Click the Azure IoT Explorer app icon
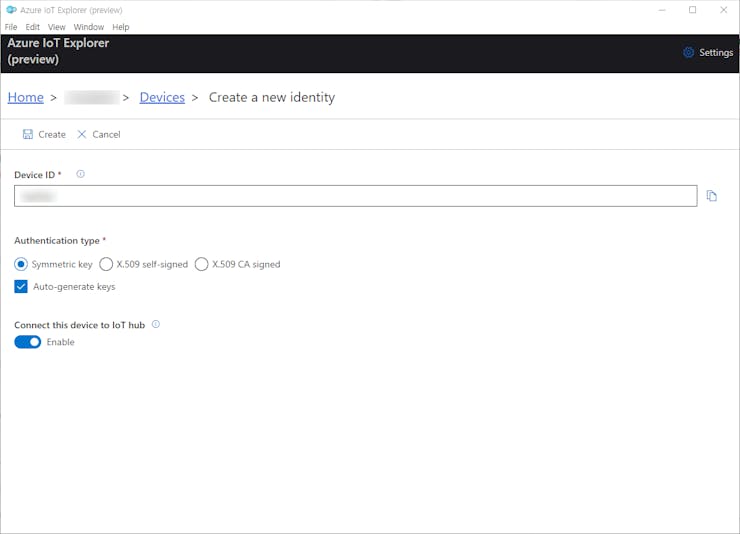This screenshot has width=740, height=534. [x=11, y=10]
